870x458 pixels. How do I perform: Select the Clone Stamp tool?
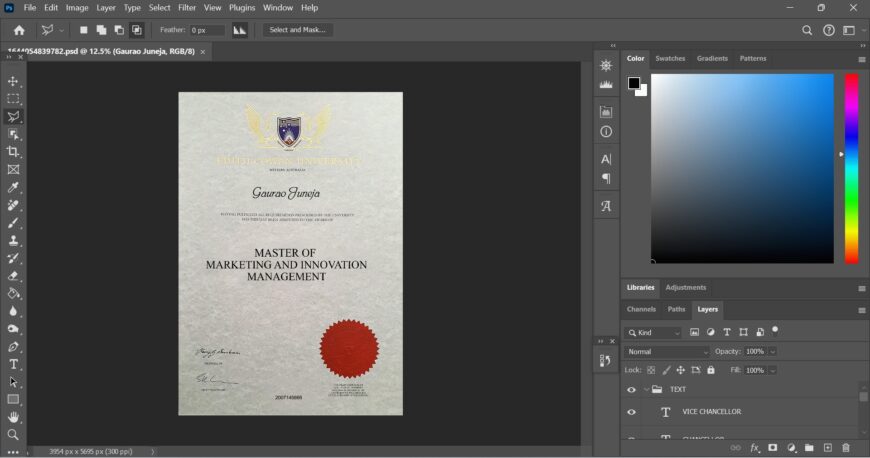[13, 240]
